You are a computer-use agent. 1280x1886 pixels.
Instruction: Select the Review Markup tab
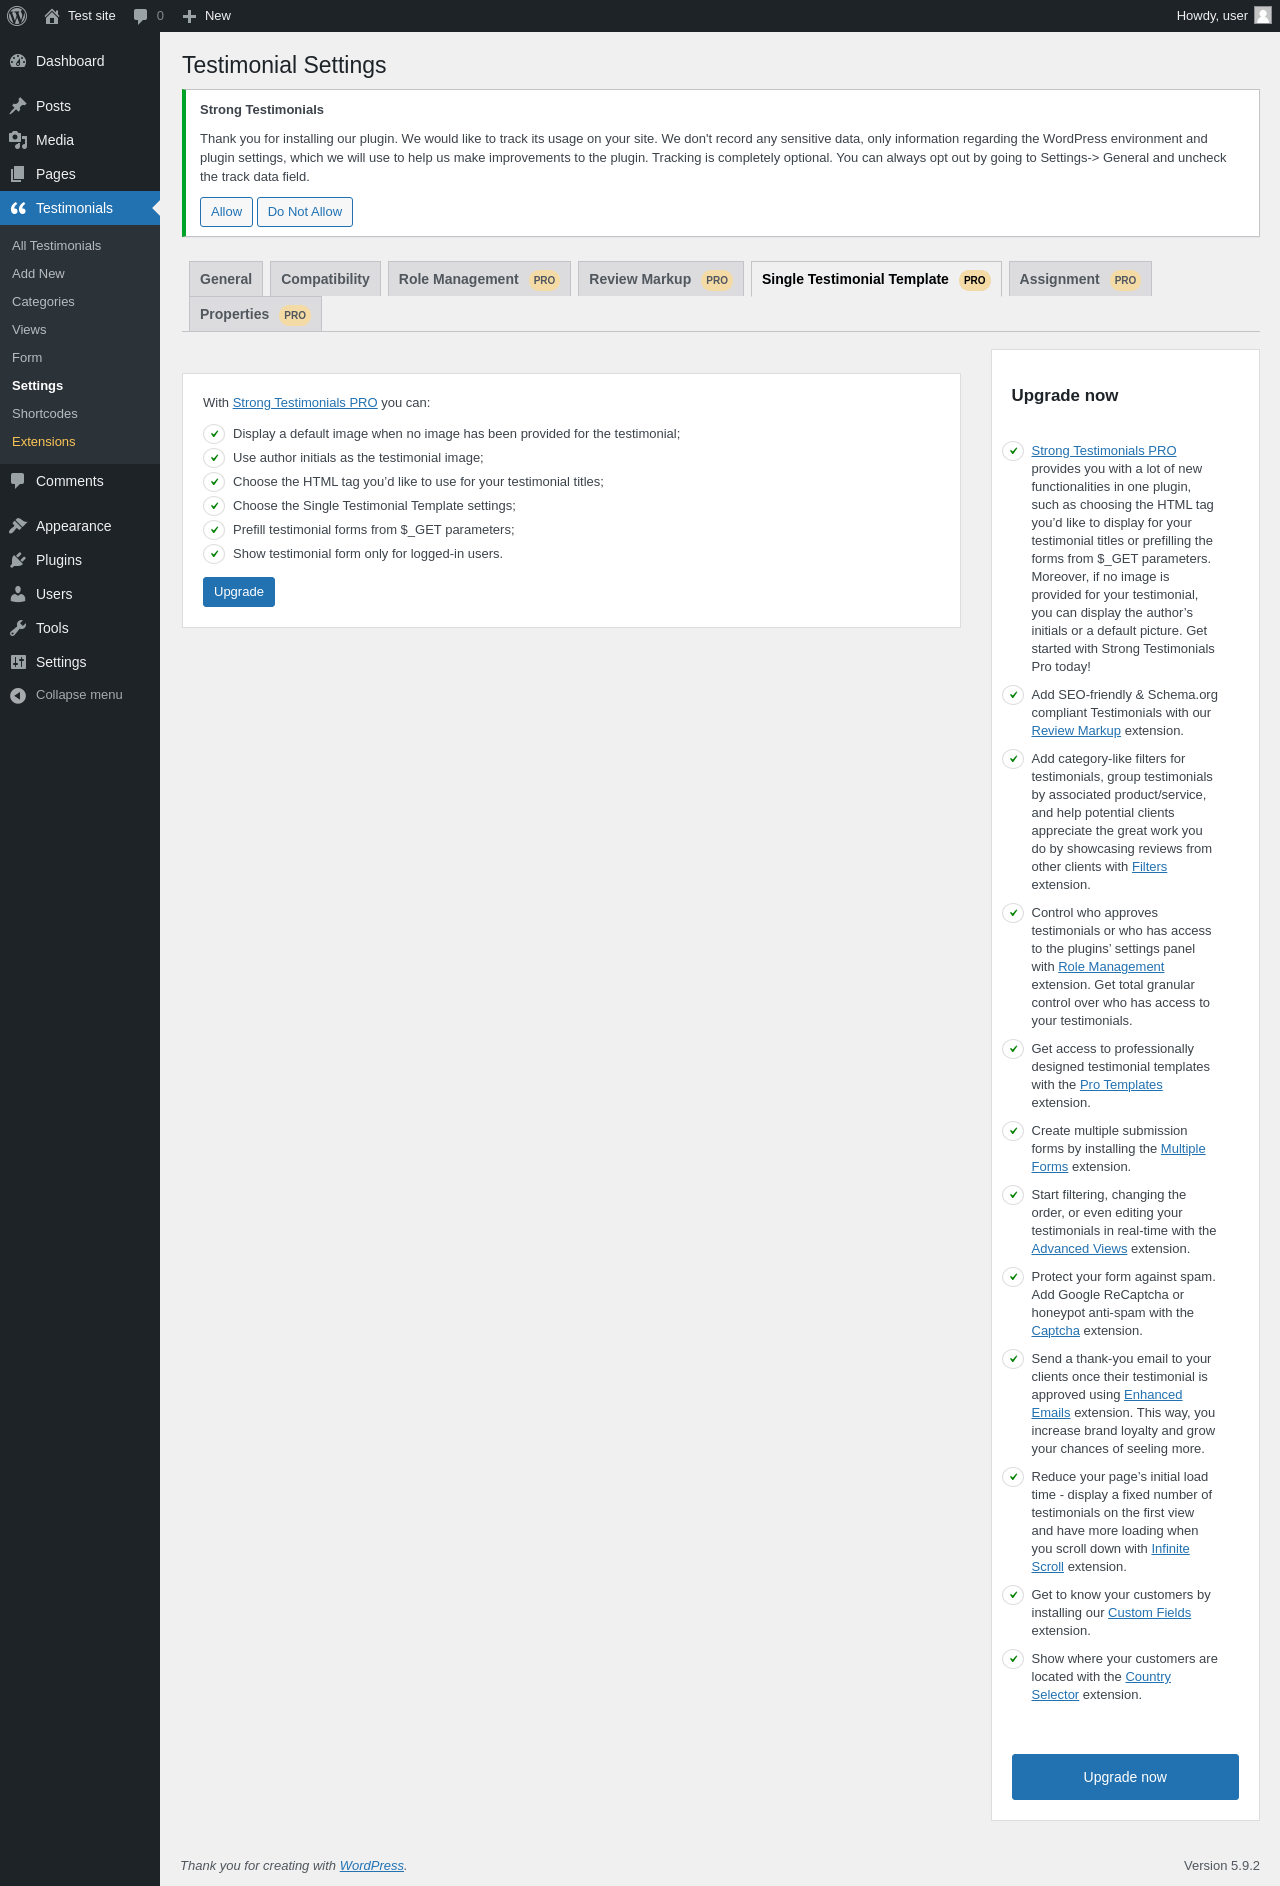pyautogui.click(x=661, y=279)
